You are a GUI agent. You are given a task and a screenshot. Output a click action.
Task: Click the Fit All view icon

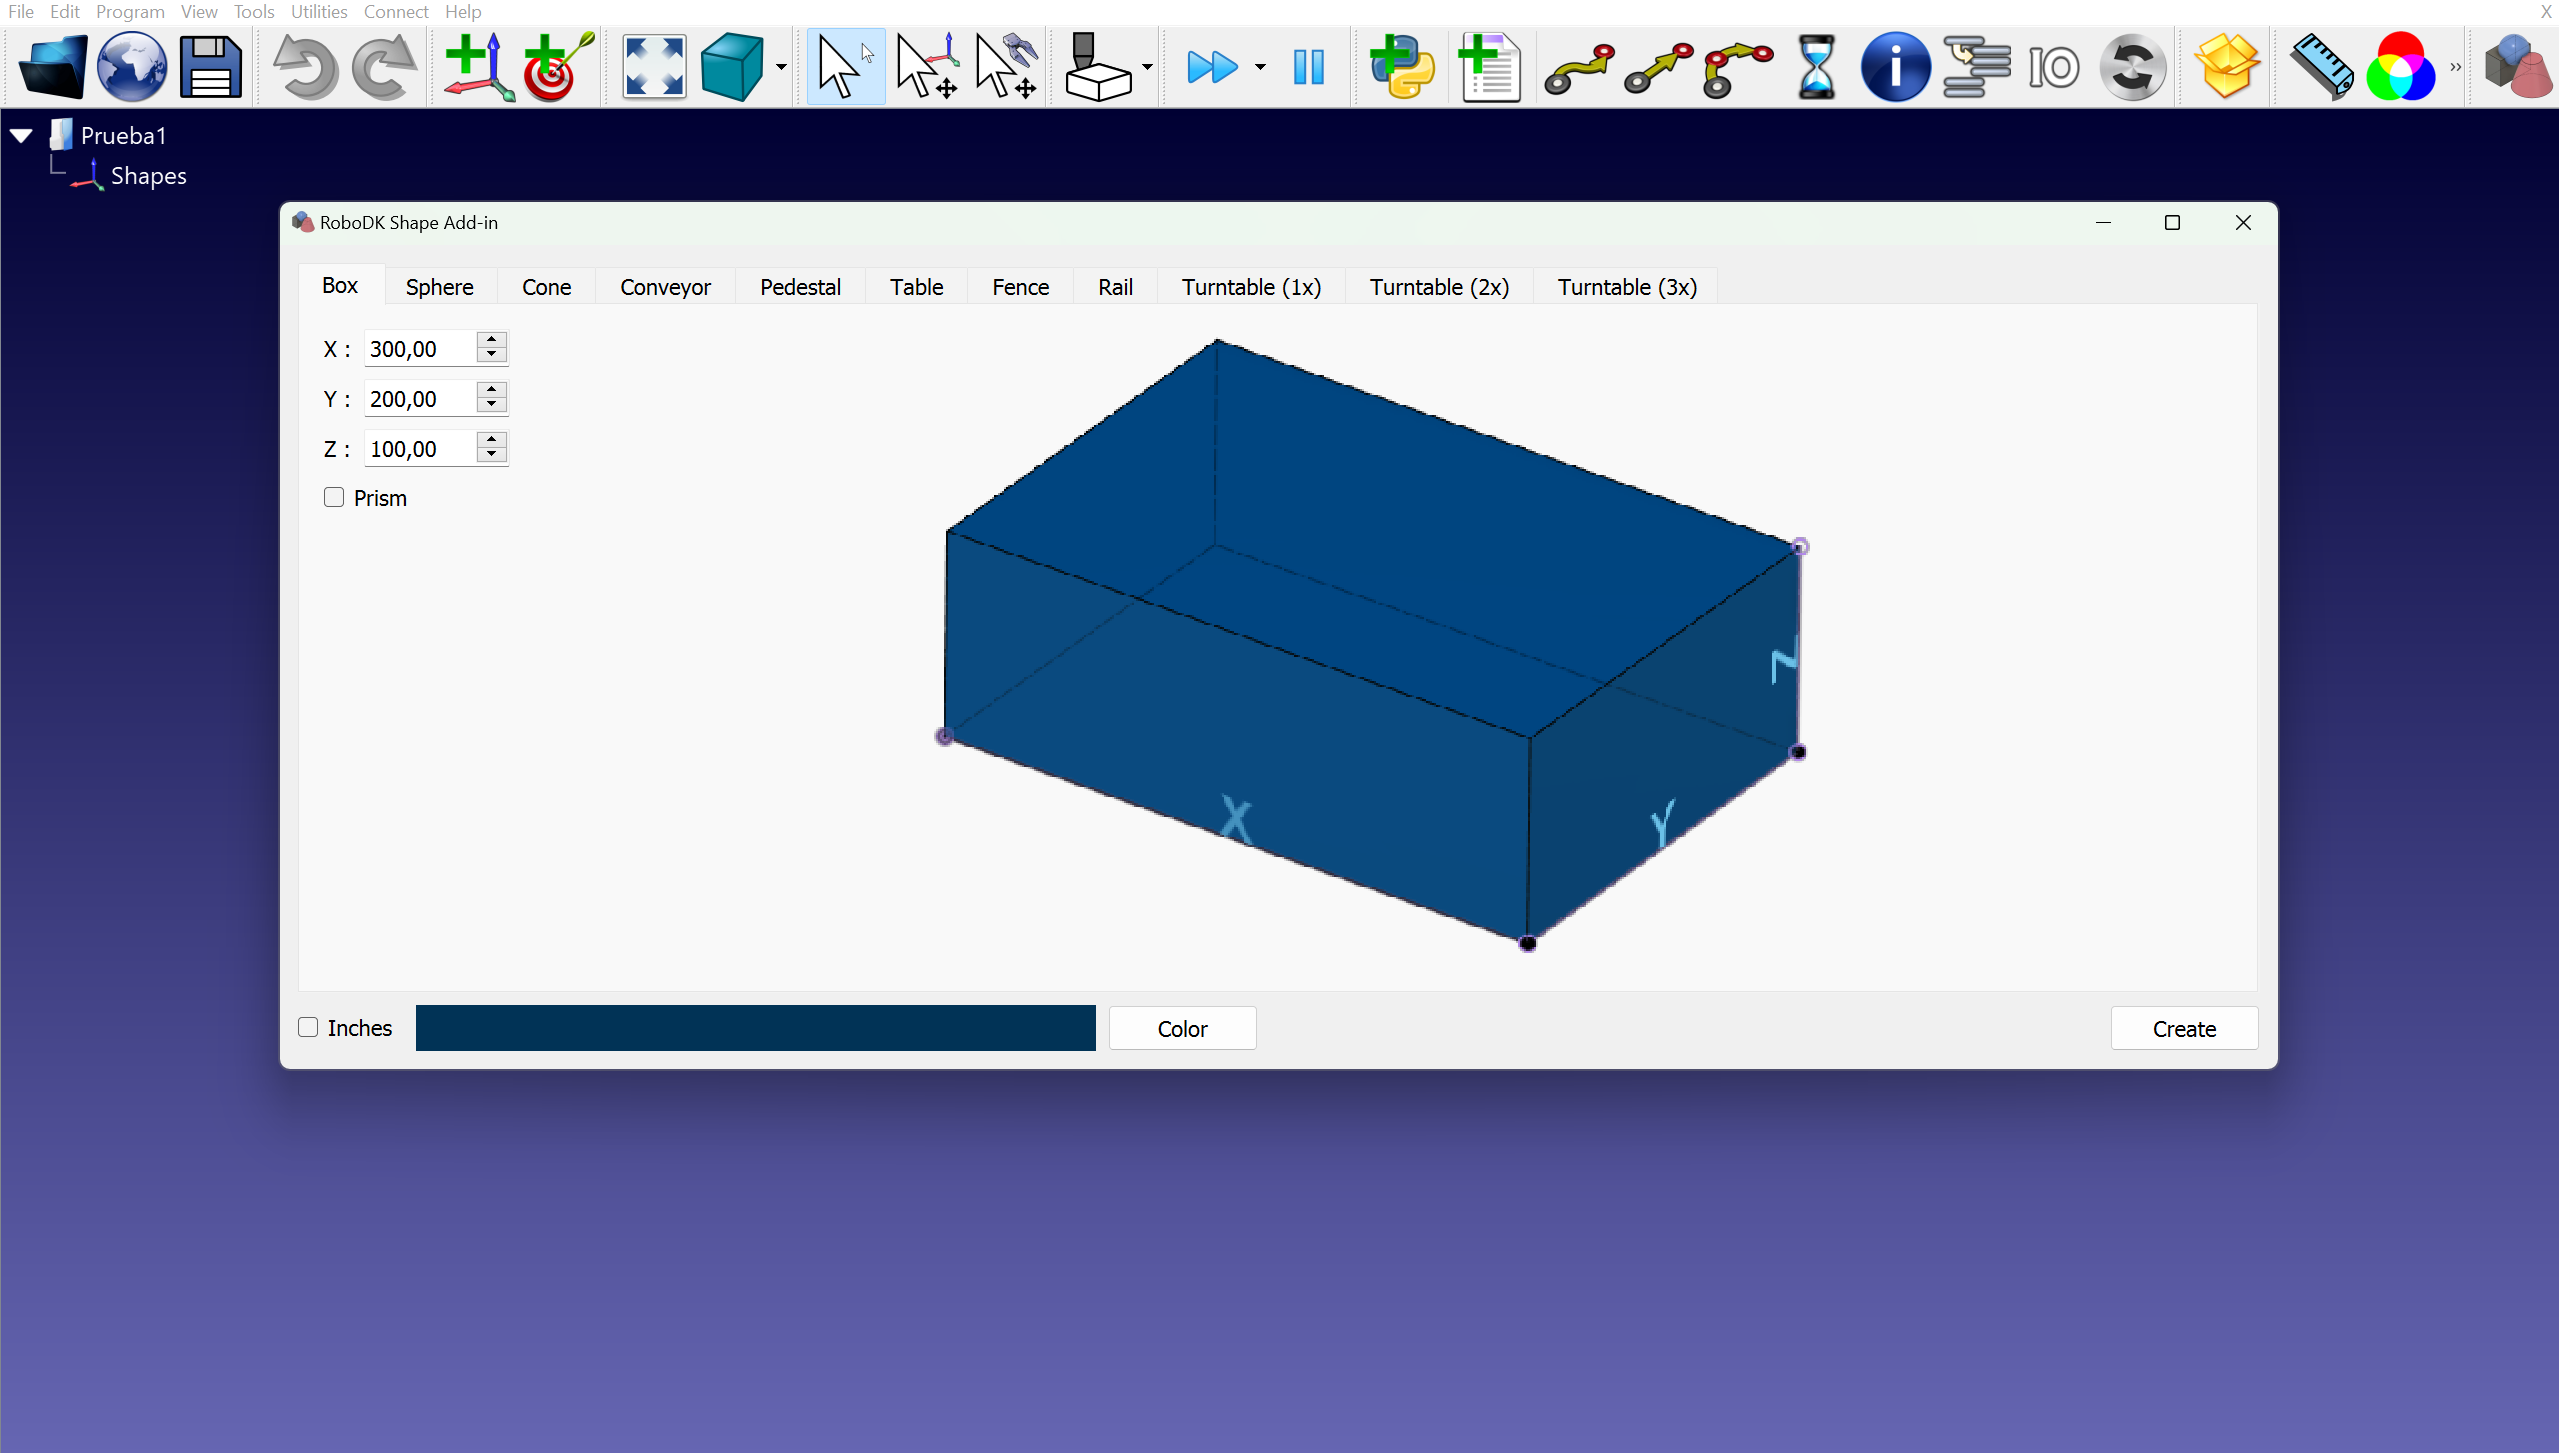(x=654, y=67)
